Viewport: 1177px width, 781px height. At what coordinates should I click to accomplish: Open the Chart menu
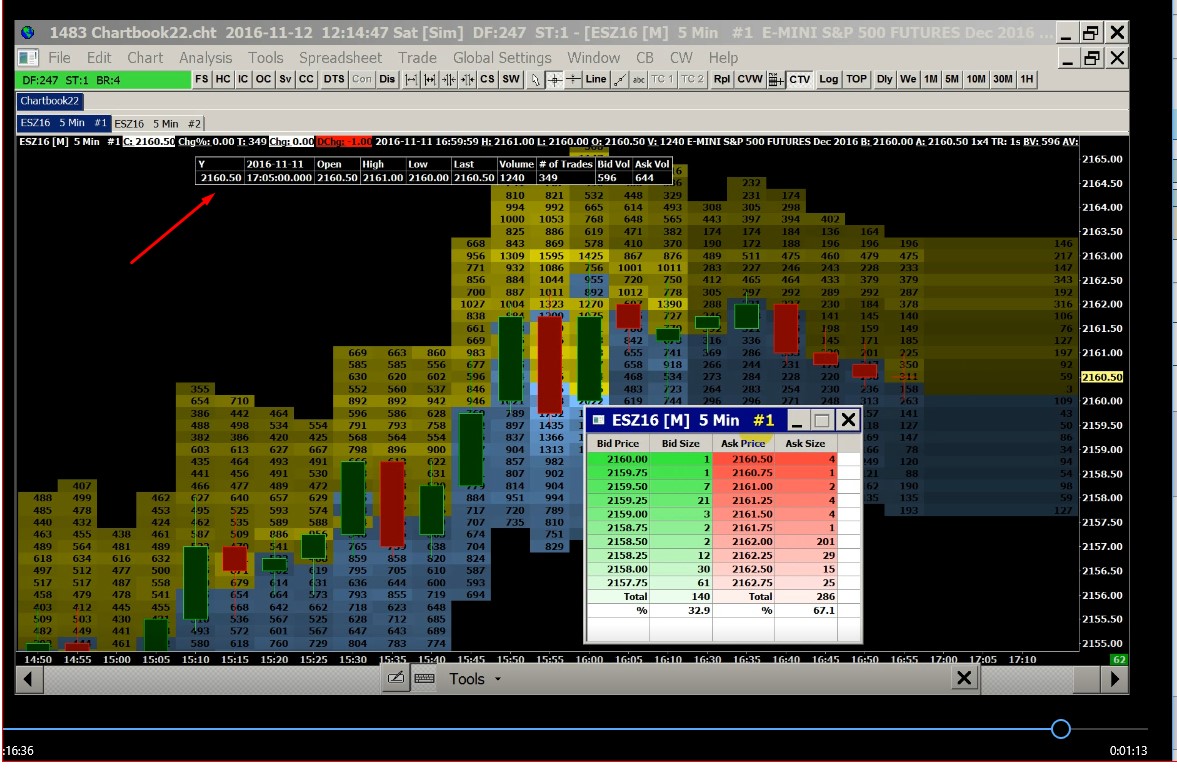[x=145, y=58]
